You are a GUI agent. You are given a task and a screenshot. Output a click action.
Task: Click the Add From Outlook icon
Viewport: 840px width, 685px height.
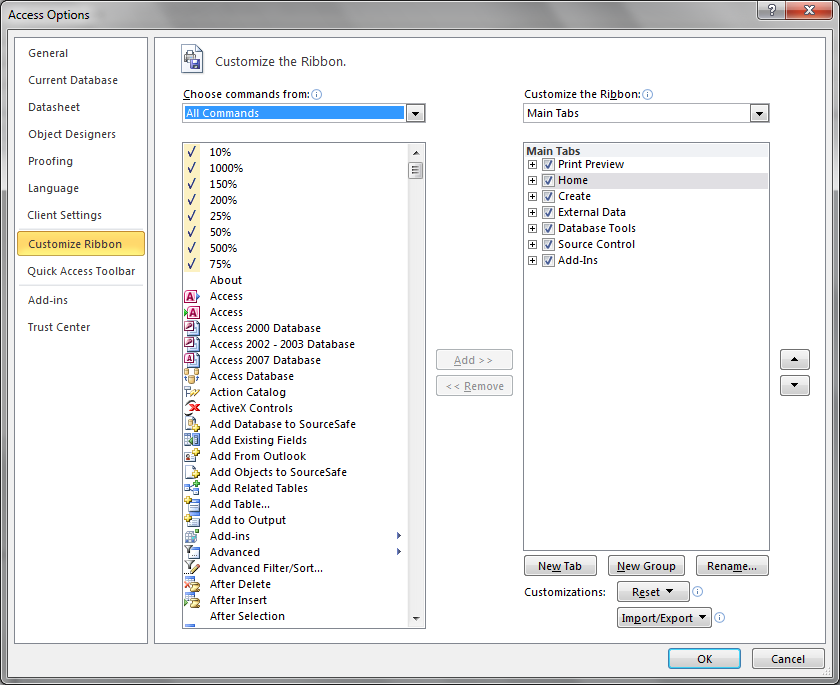click(192, 456)
